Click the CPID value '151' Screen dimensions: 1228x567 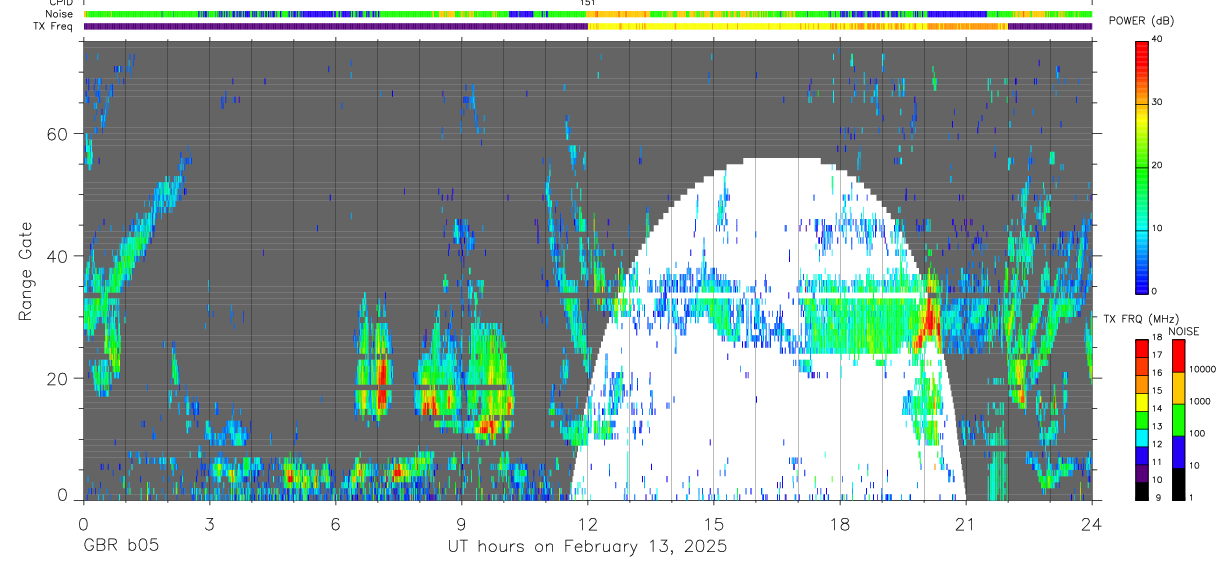coord(588,3)
